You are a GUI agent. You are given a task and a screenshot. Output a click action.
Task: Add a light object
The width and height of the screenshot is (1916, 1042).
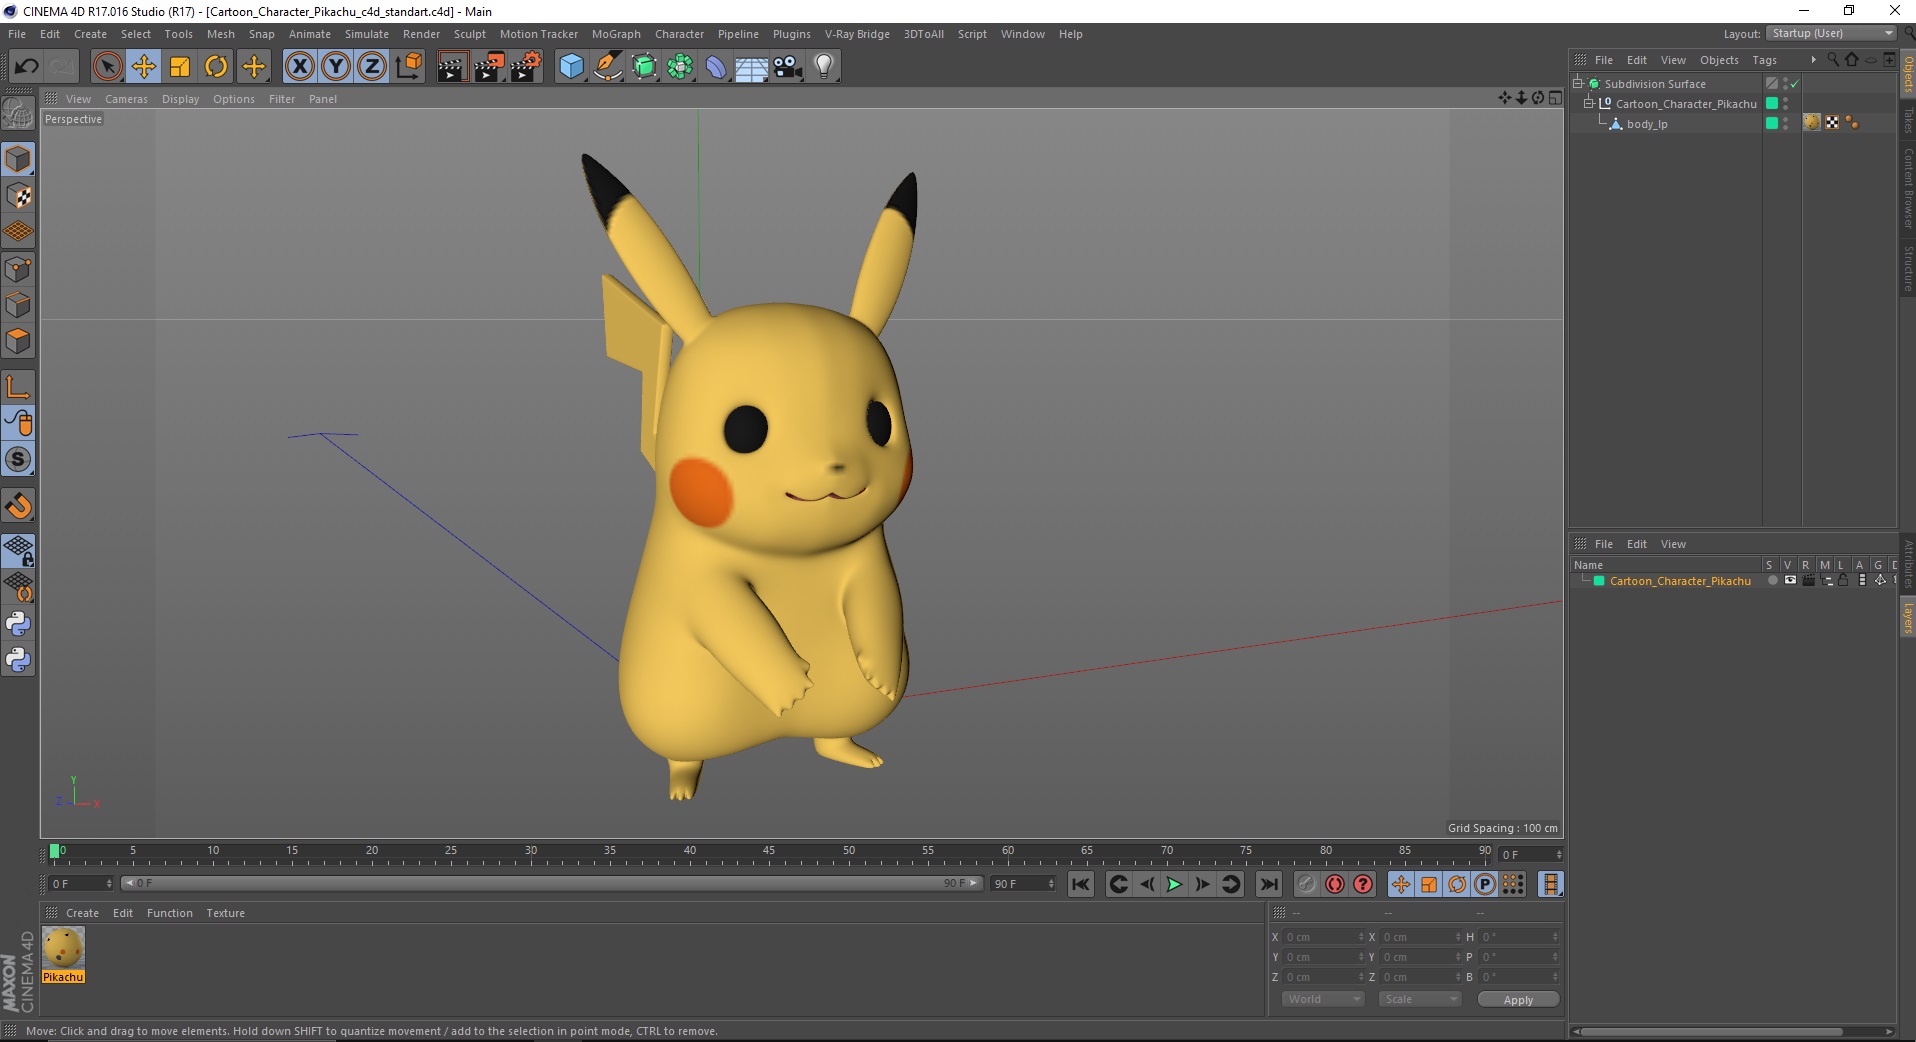tap(824, 67)
